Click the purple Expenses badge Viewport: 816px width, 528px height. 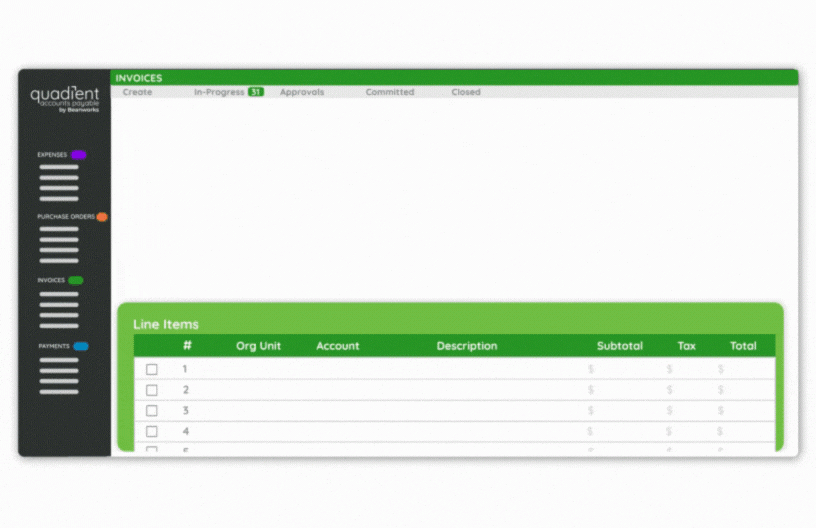[78, 155]
